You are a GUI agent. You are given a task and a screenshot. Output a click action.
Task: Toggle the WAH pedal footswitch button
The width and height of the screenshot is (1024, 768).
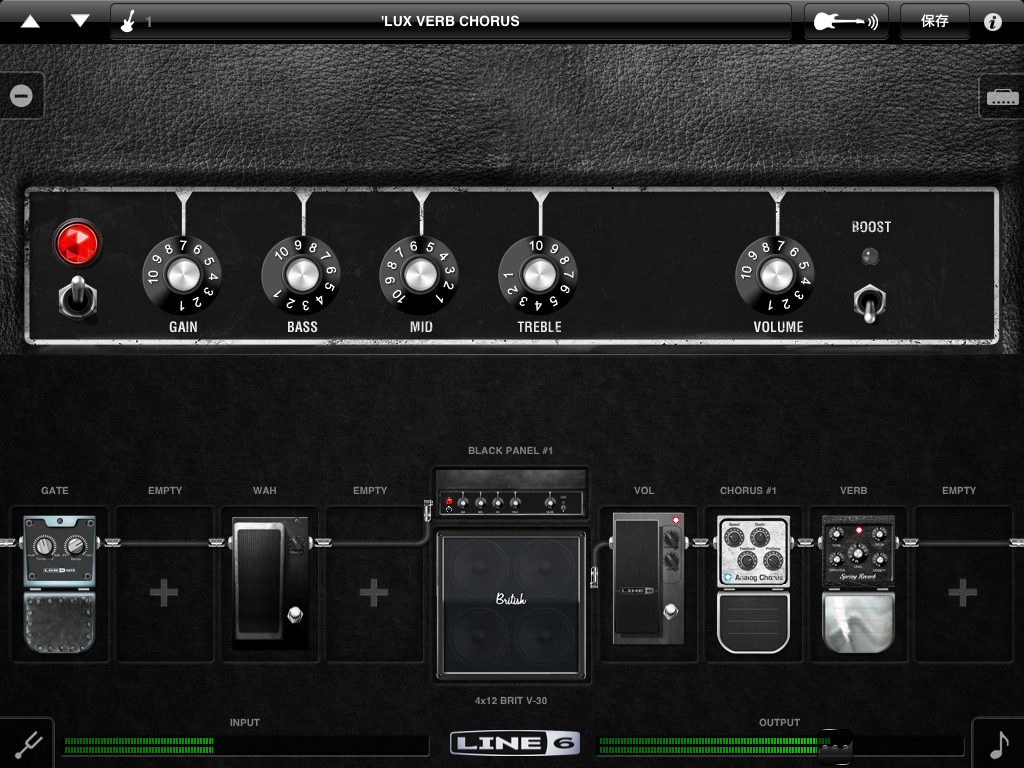pyautogui.click(x=295, y=614)
